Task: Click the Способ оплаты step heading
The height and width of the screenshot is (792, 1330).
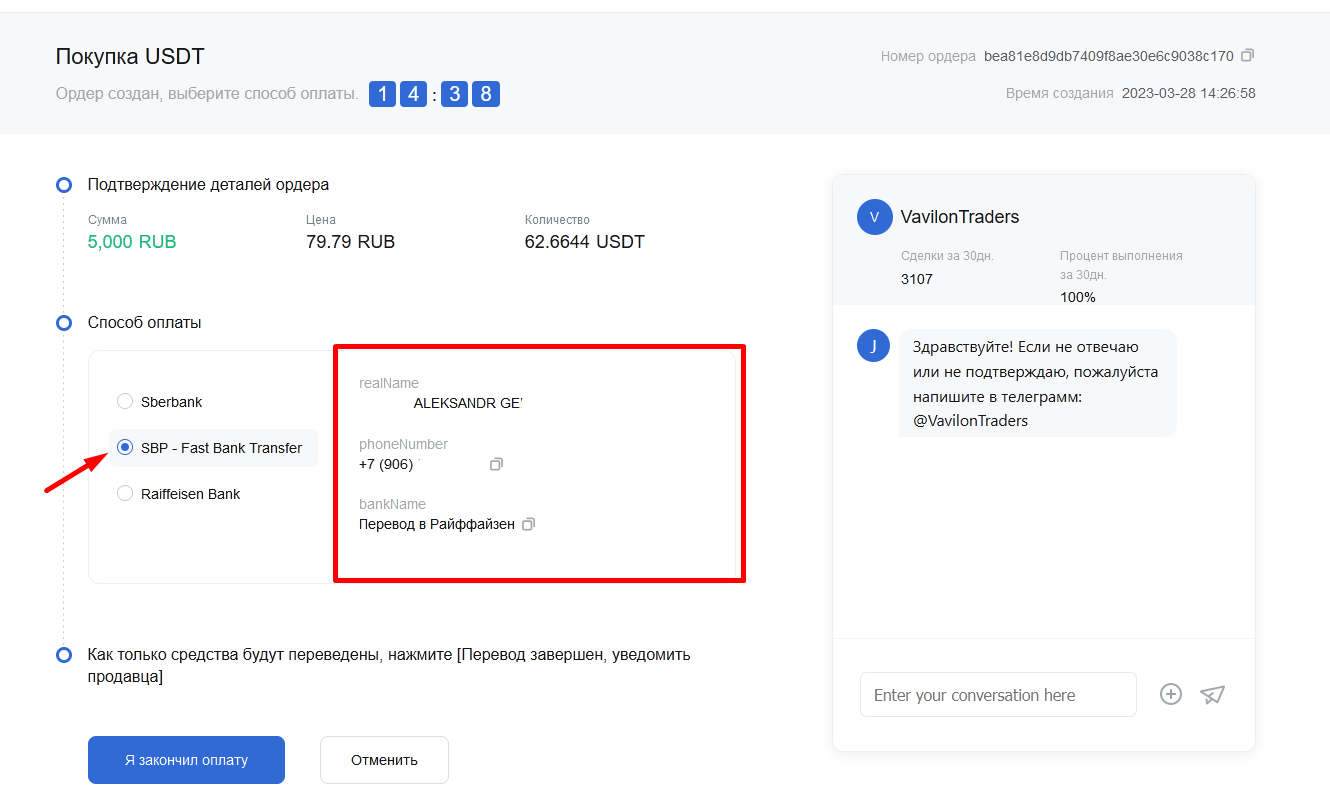Action: click(x=145, y=323)
